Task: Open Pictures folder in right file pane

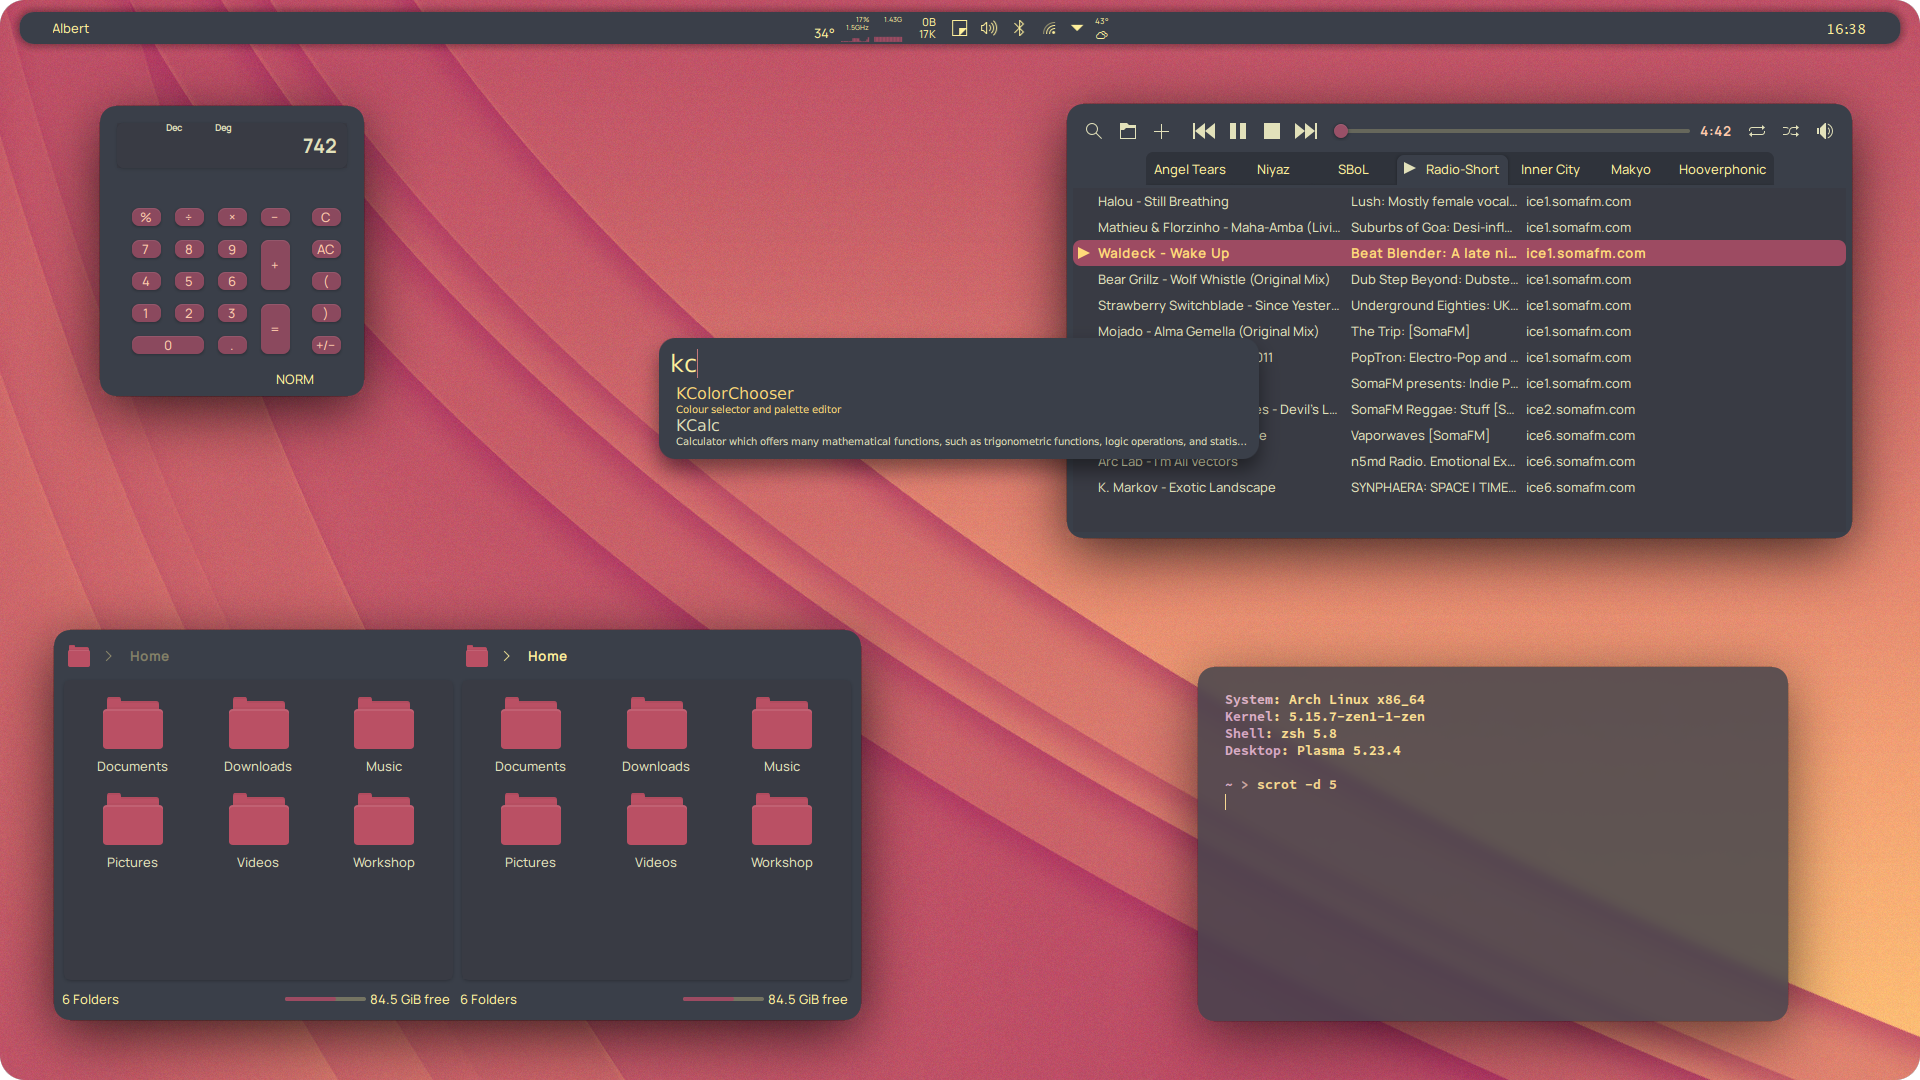Action: (x=530, y=831)
